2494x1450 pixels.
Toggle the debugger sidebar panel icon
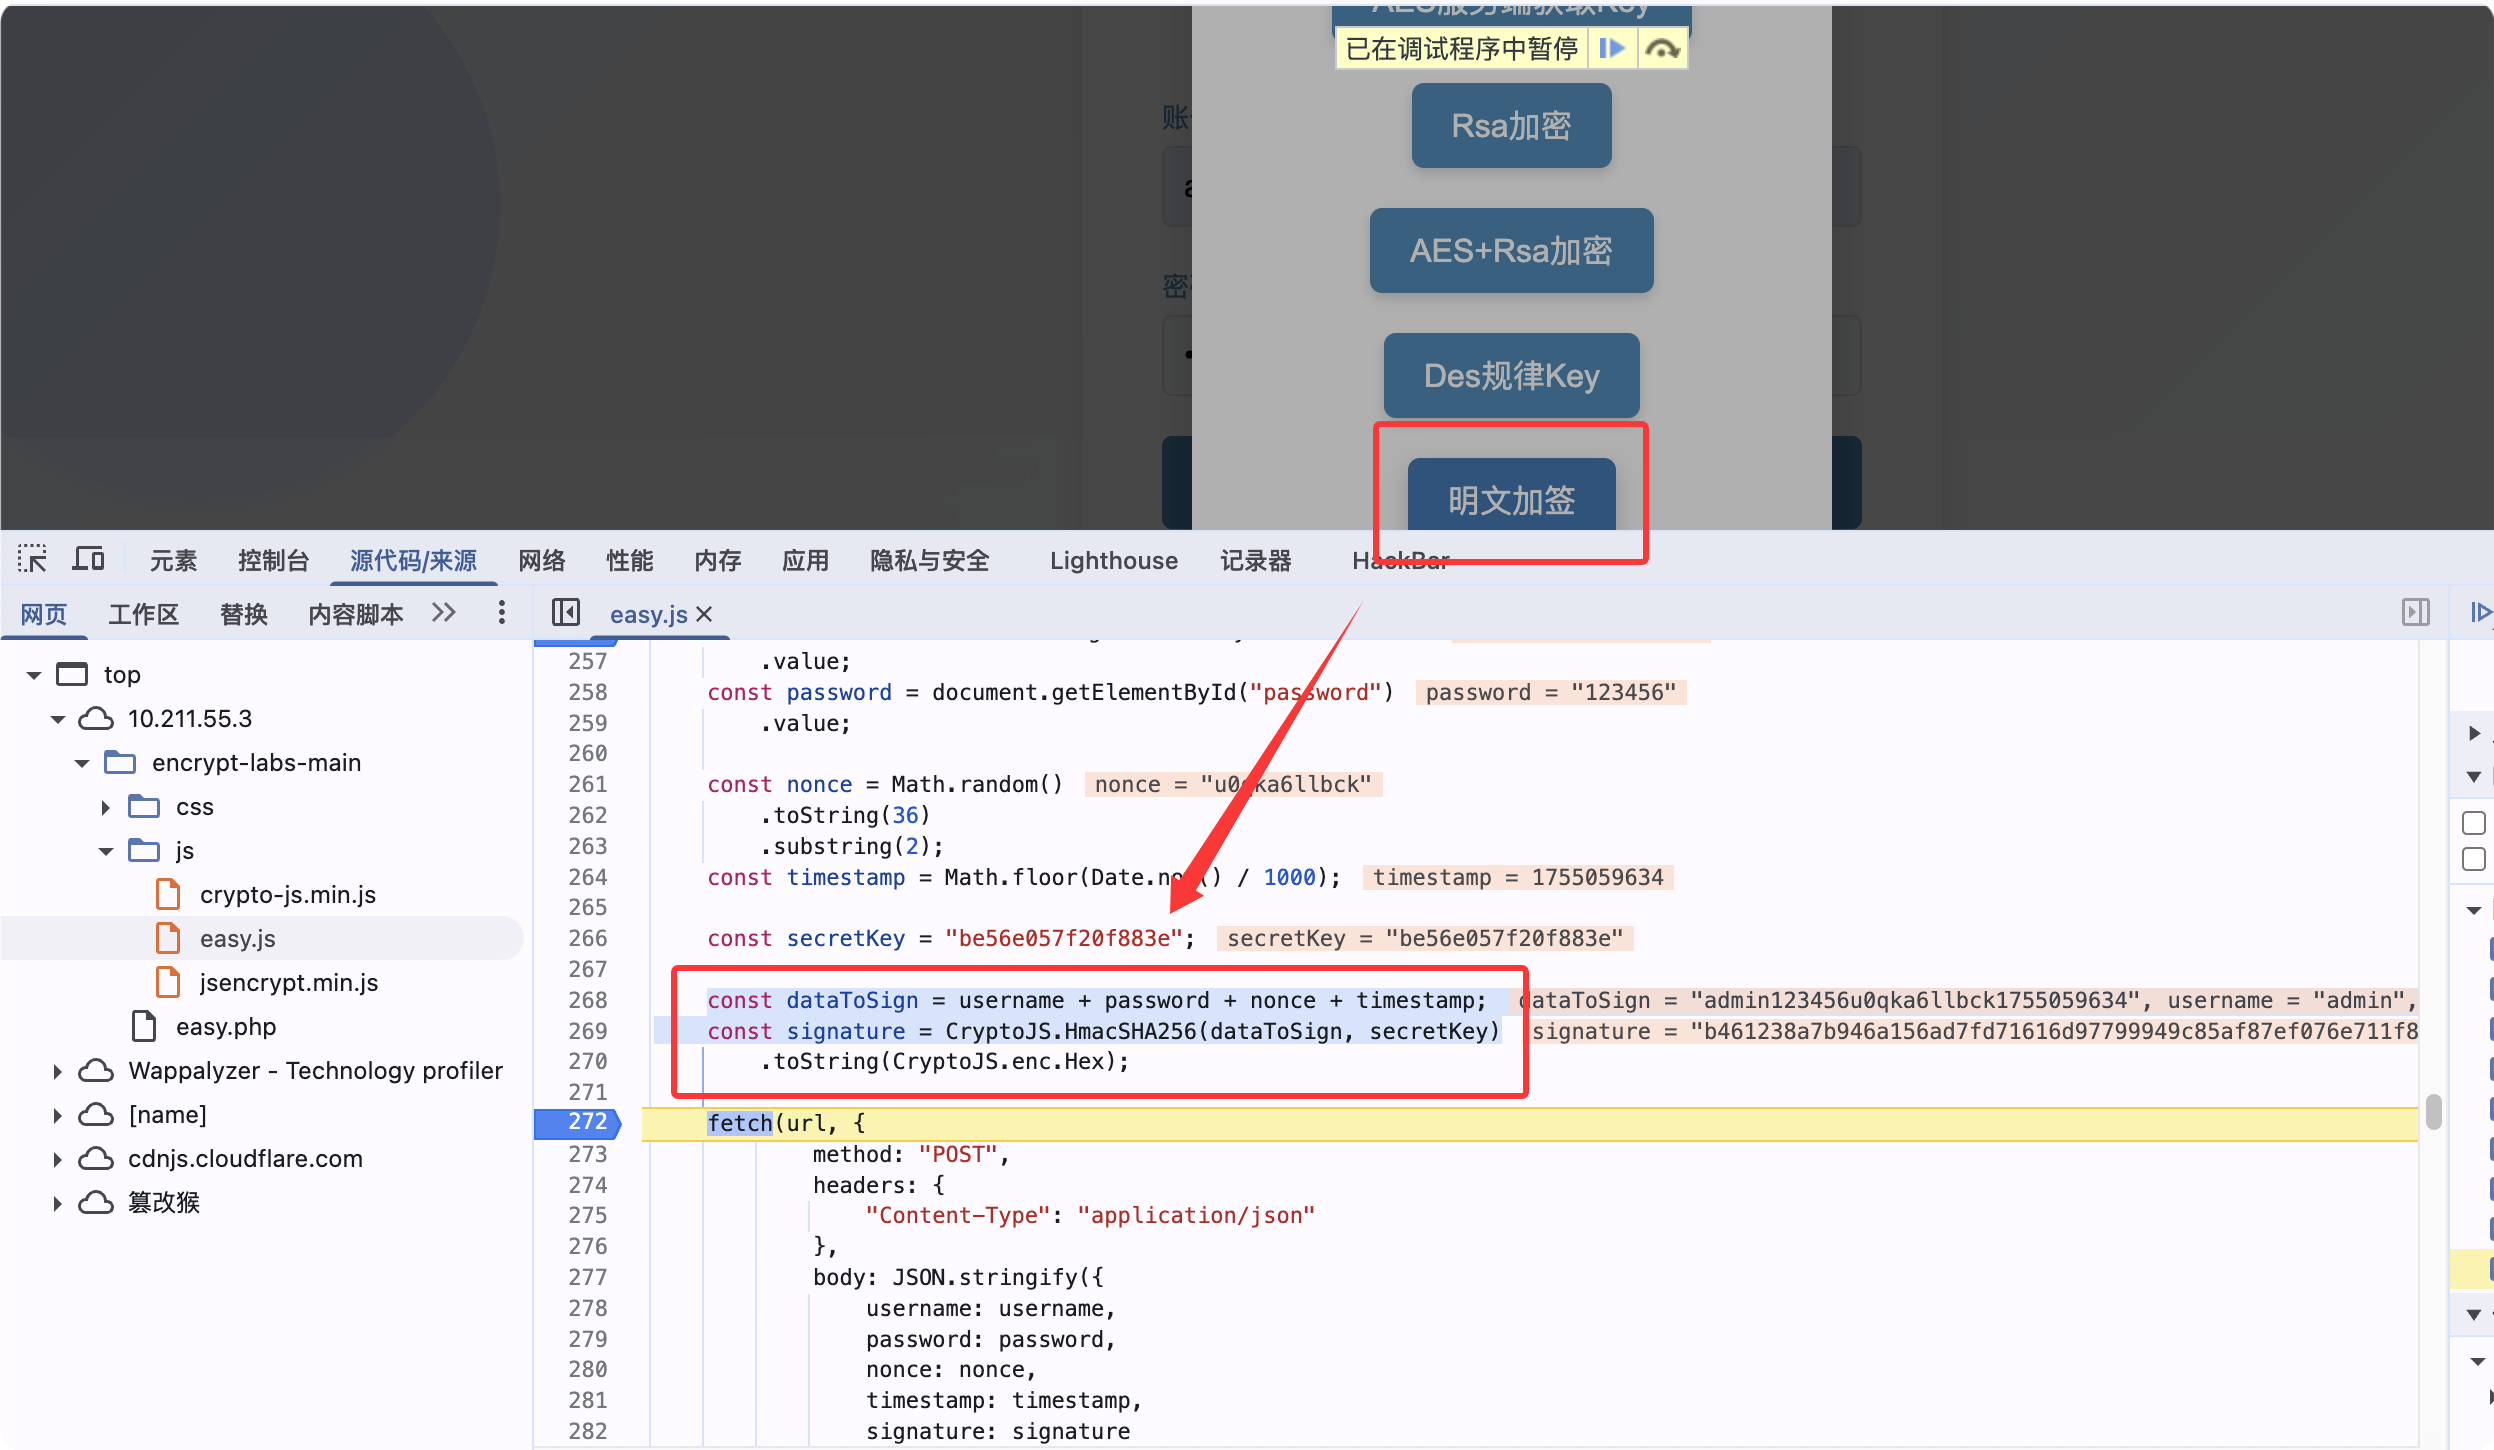click(2415, 612)
